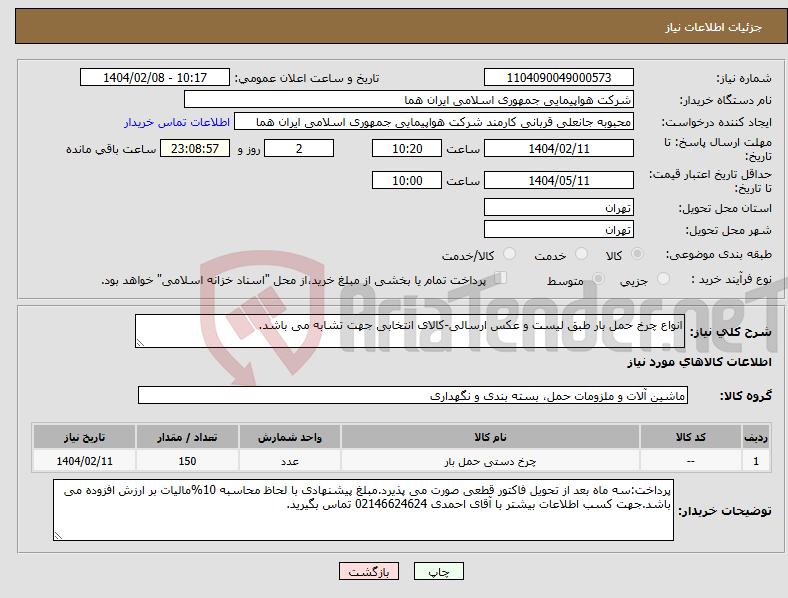Click the need date cell 1404/02/11 in the table
This screenshot has height=598, width=788.
tap(84, 461)
